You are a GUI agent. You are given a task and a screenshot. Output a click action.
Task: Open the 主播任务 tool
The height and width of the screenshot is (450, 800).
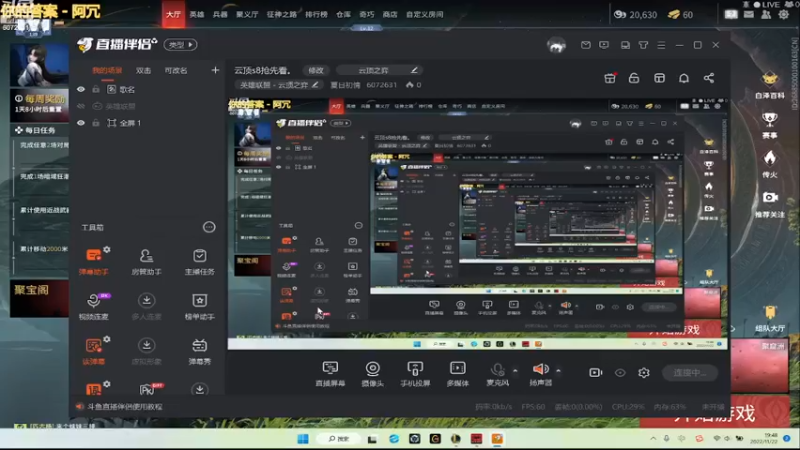(199, 262)
